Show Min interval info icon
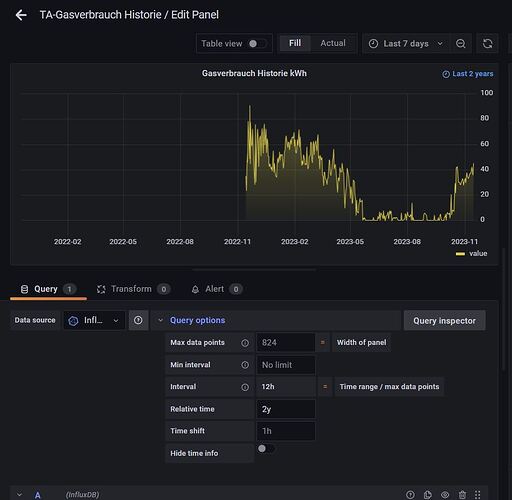Screen dimensions: 512x500 tap(245, 365)
